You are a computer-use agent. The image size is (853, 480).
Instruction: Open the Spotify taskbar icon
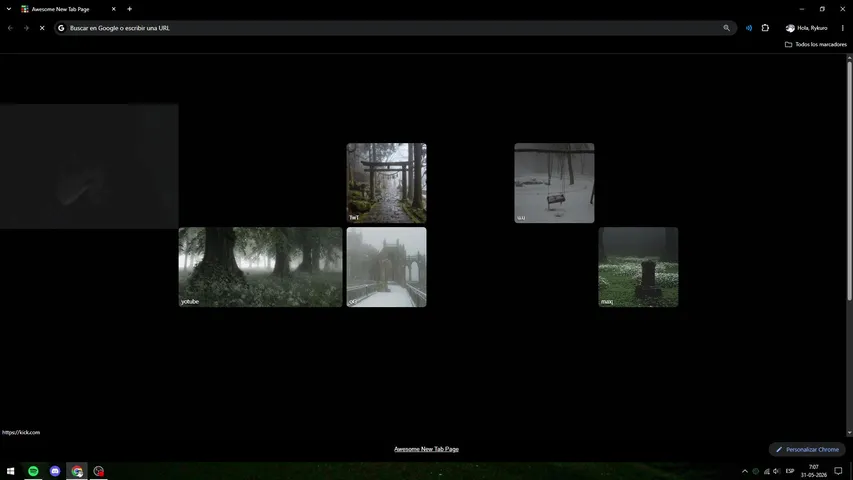pyautogui.click(x=33, y=471)
